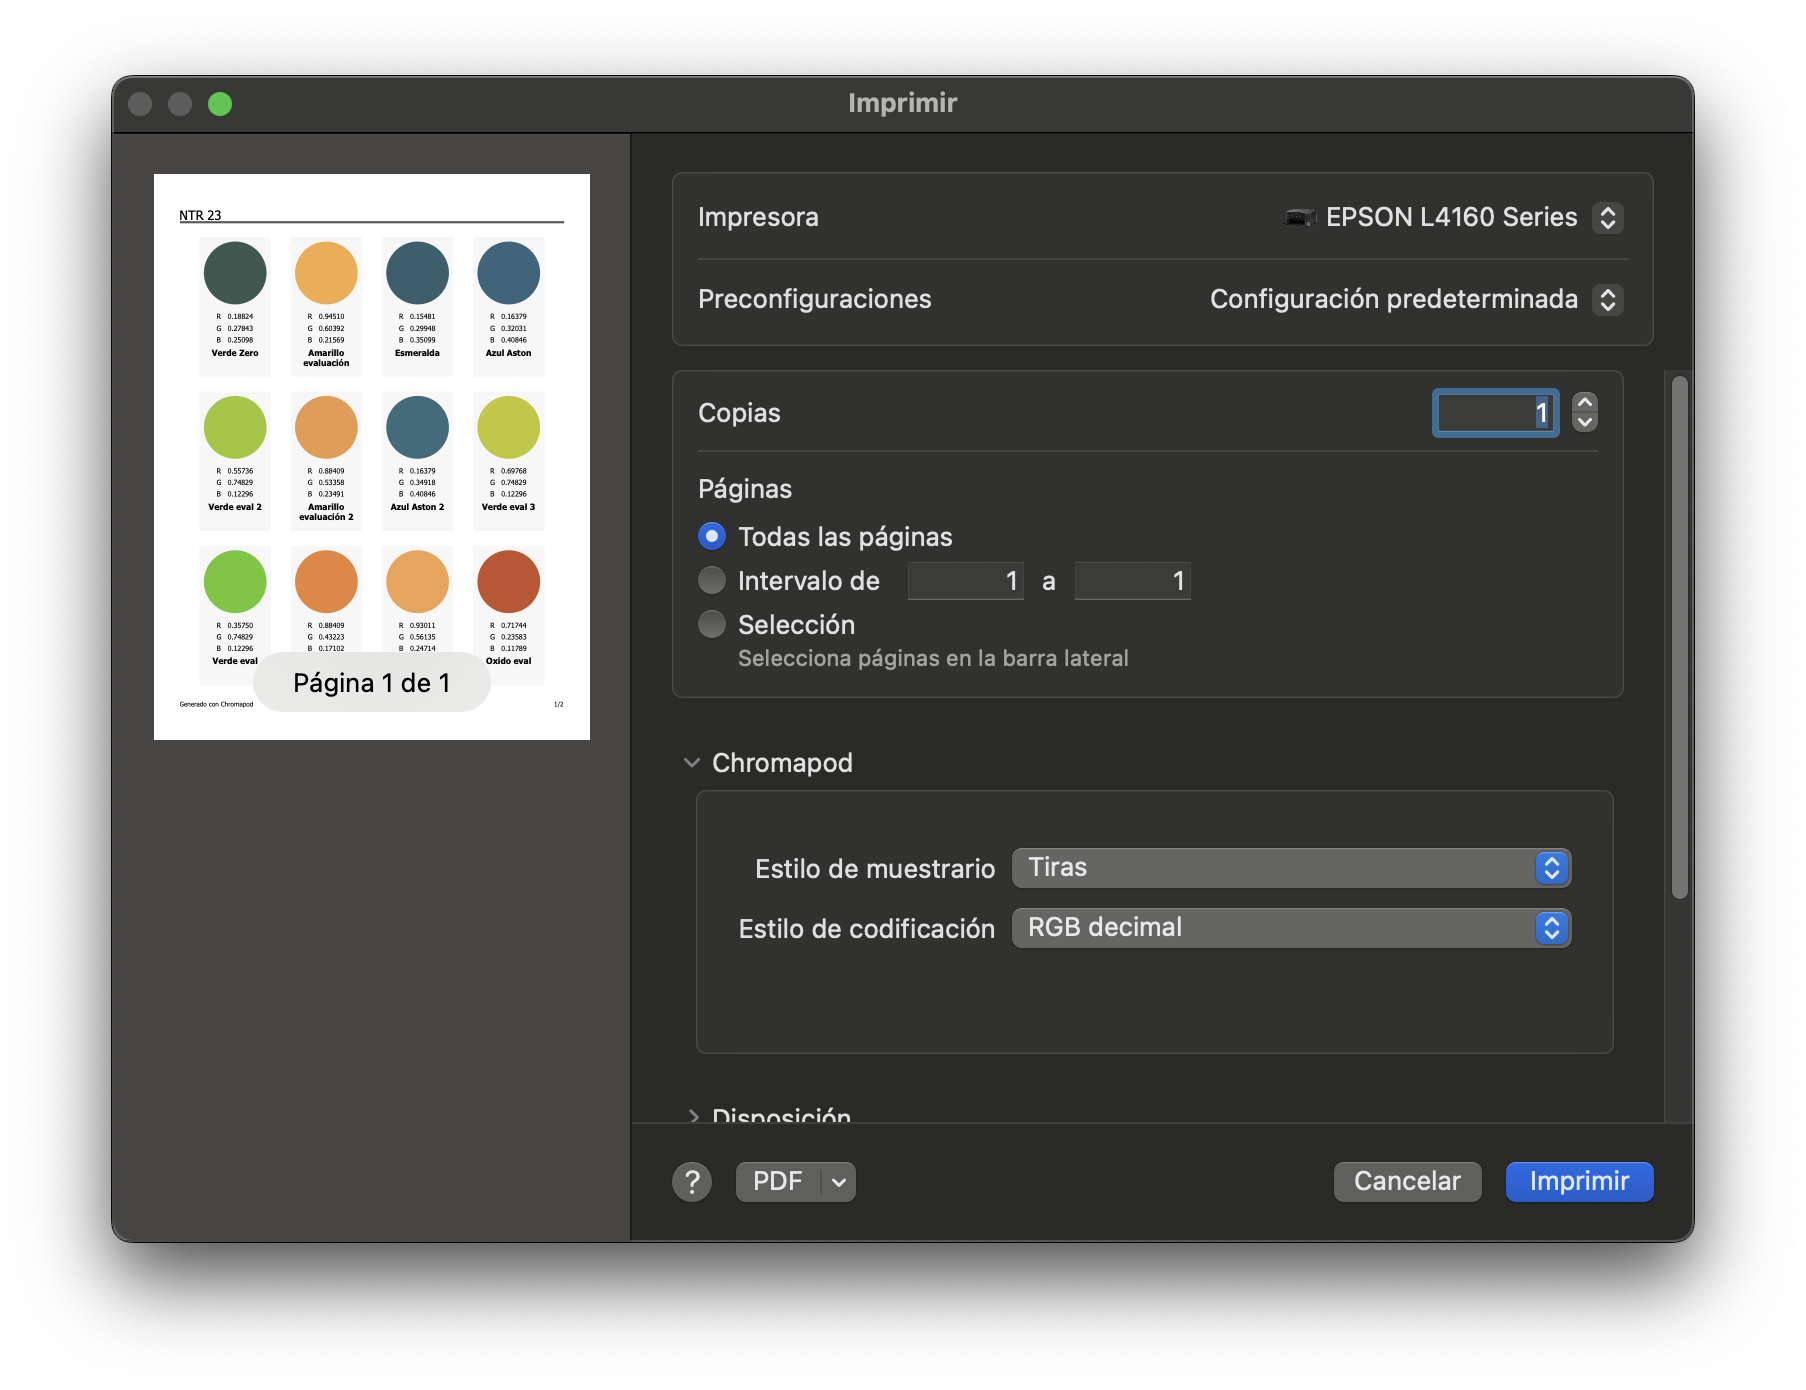The height and width of the screenshot is (1390, 1806).
Task: Collapse the Chromapod section
Action: coord(691,763)
